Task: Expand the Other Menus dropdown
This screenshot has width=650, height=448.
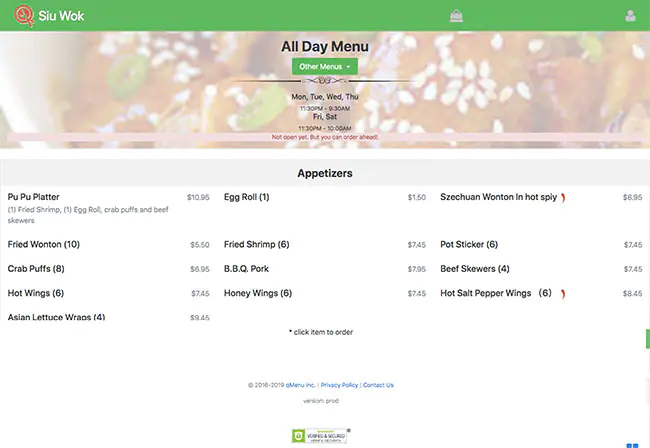Action: 324,66
